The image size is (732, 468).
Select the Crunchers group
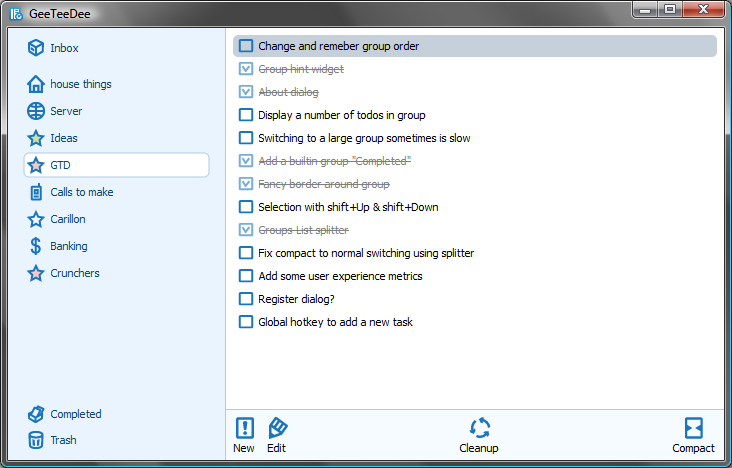75,273
